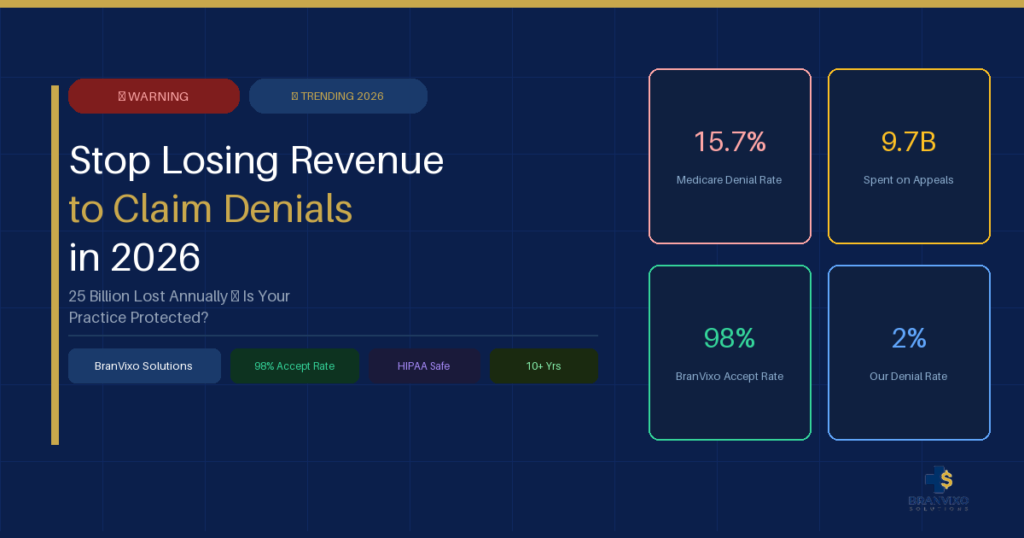The width and height of the screenshot is (1024, 538).
Task: Click the 98% Accept Rate tag
Action: (295, 366)
